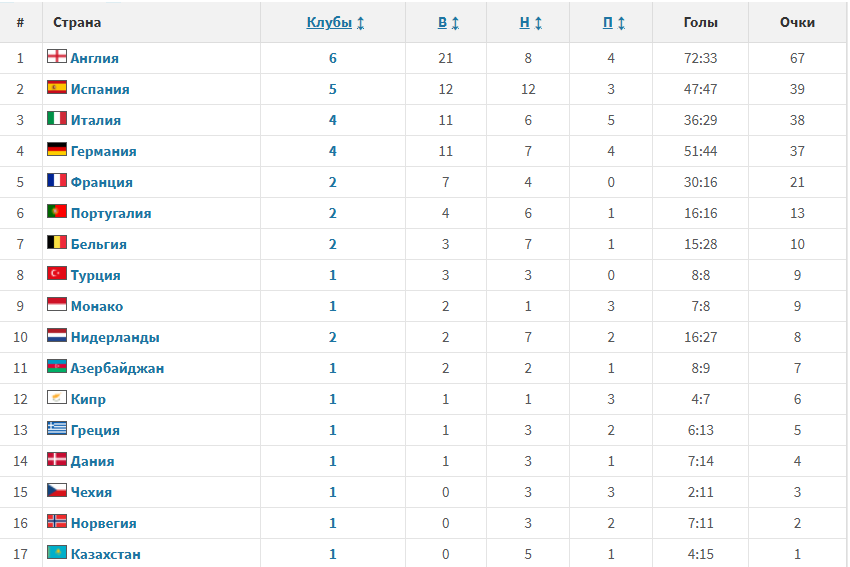This screenshot has height=567, width=850.
Task: Click the Norway flag icon
Action: pyautogui.click(x=57, y=522)
